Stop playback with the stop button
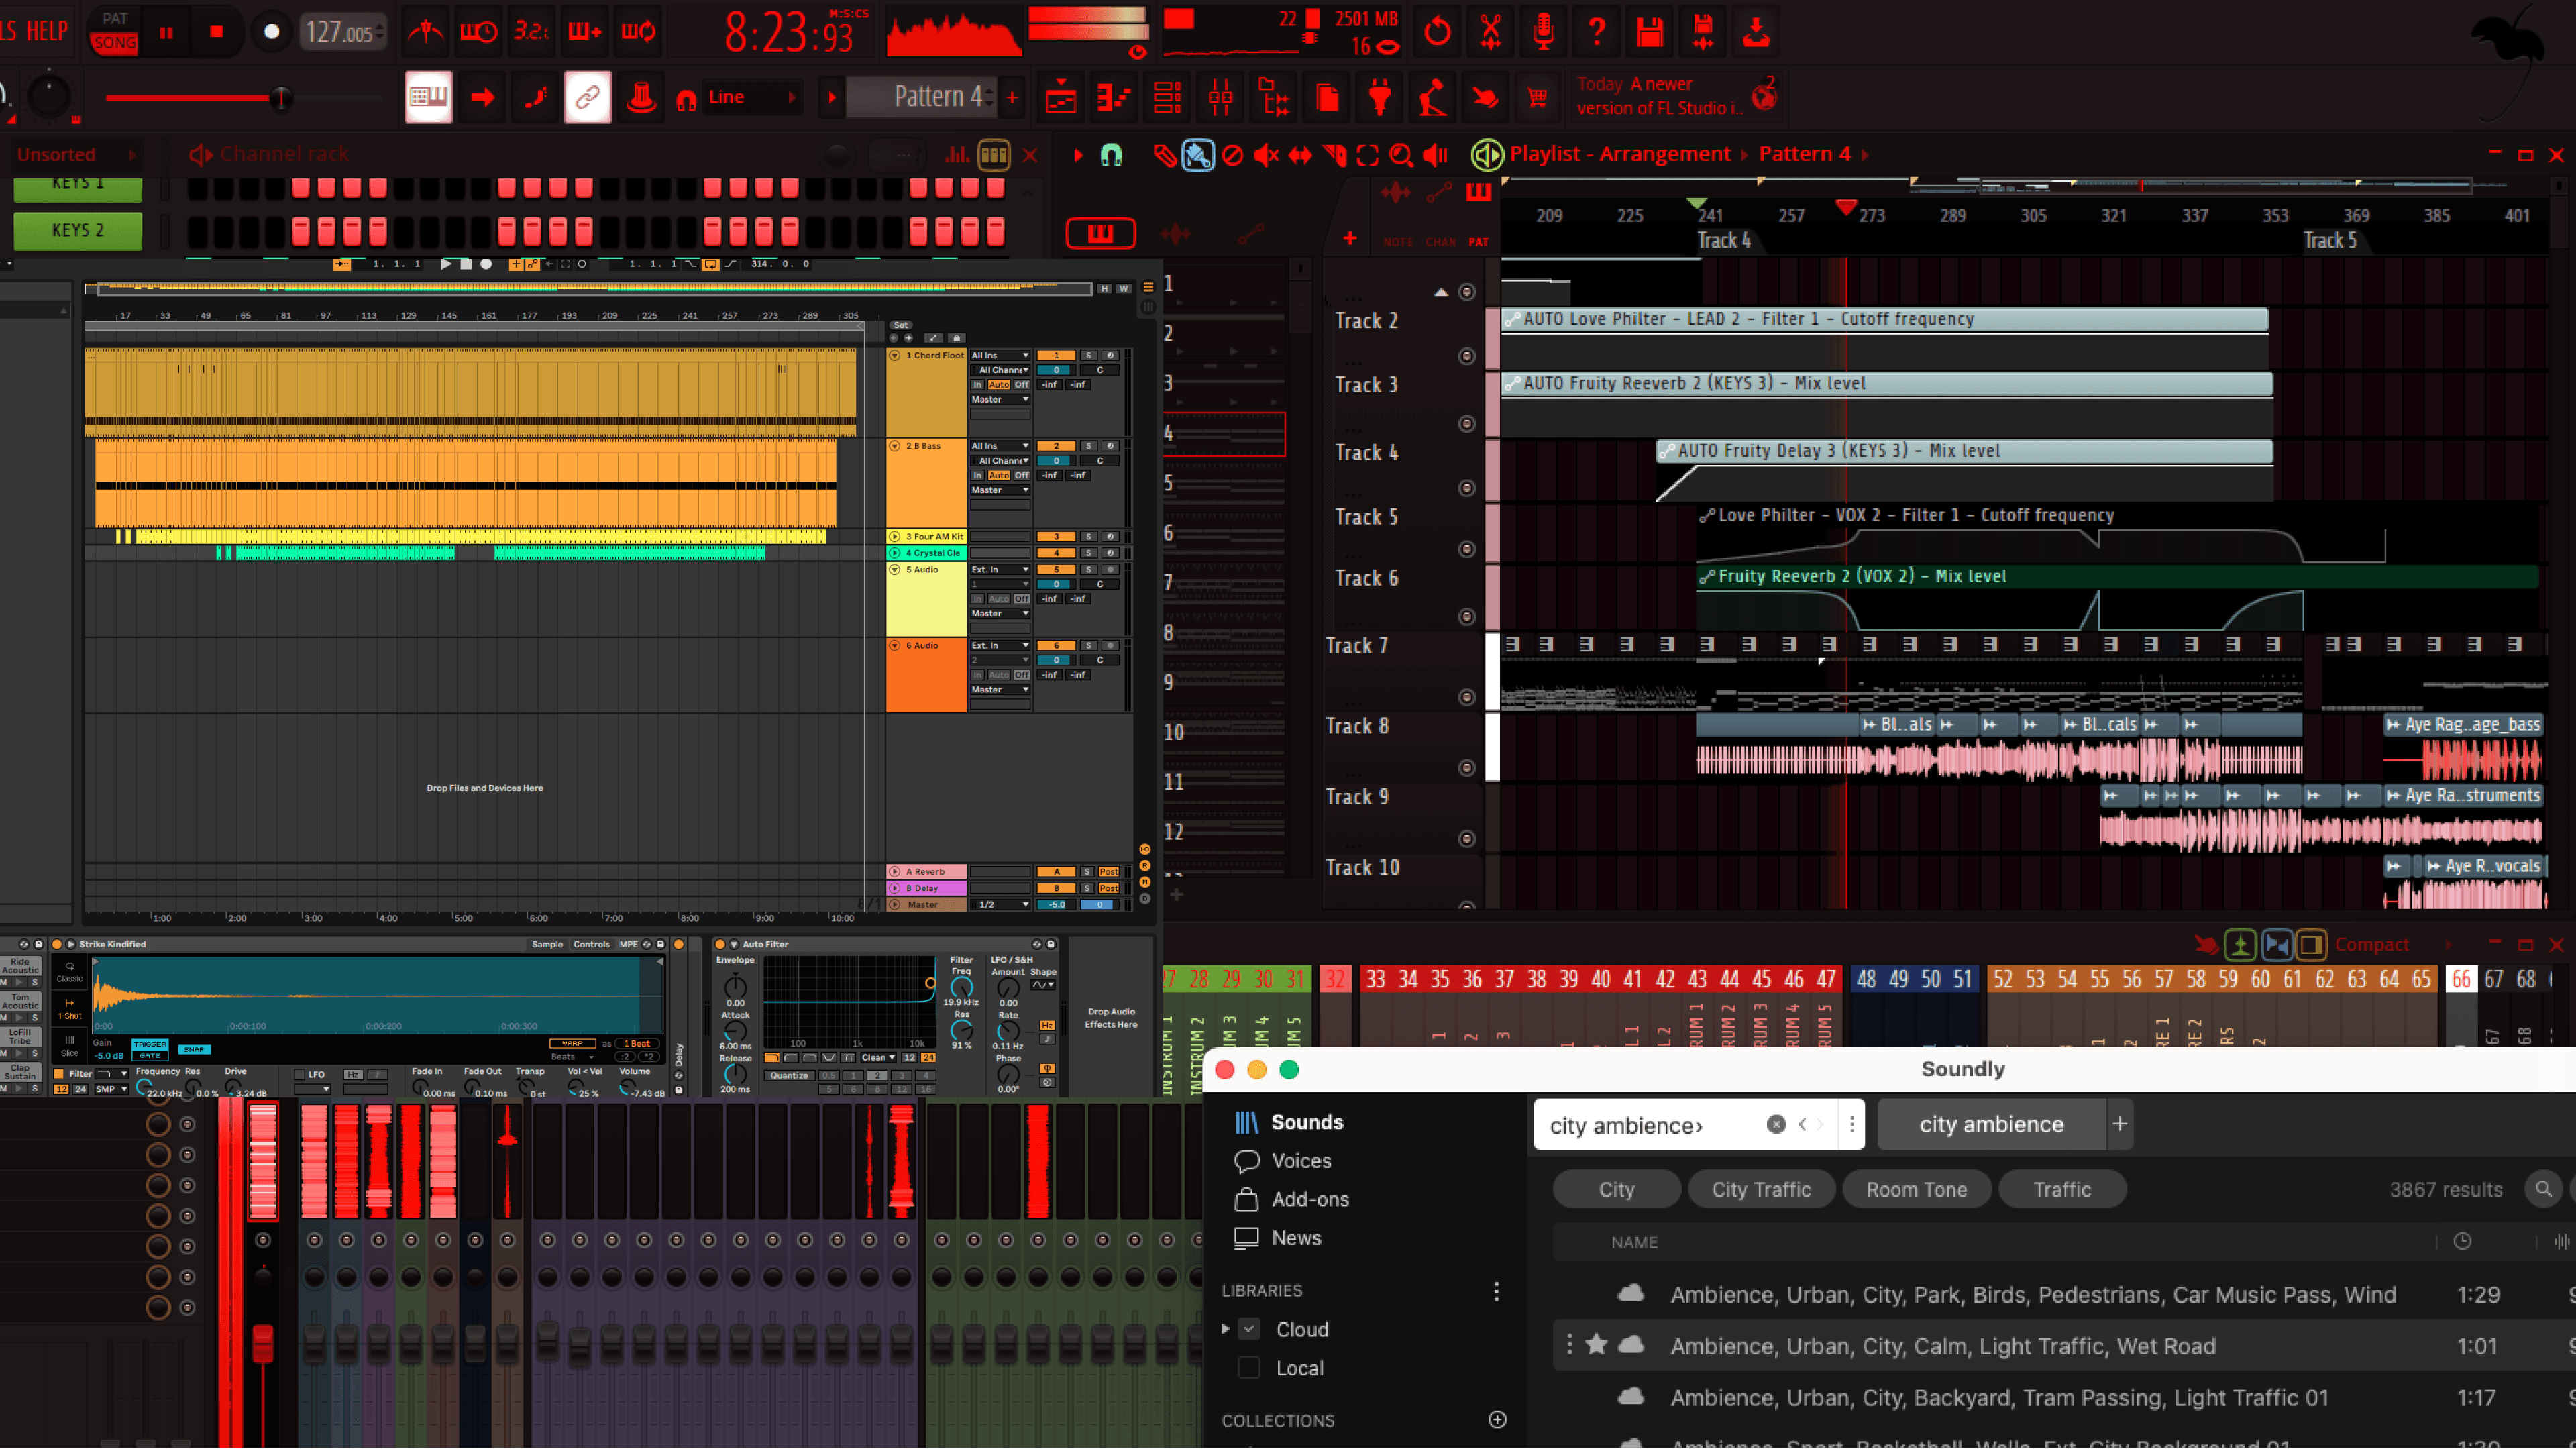The height and width of the screenshot is (1449, 2576). click(x=216, y=32)
